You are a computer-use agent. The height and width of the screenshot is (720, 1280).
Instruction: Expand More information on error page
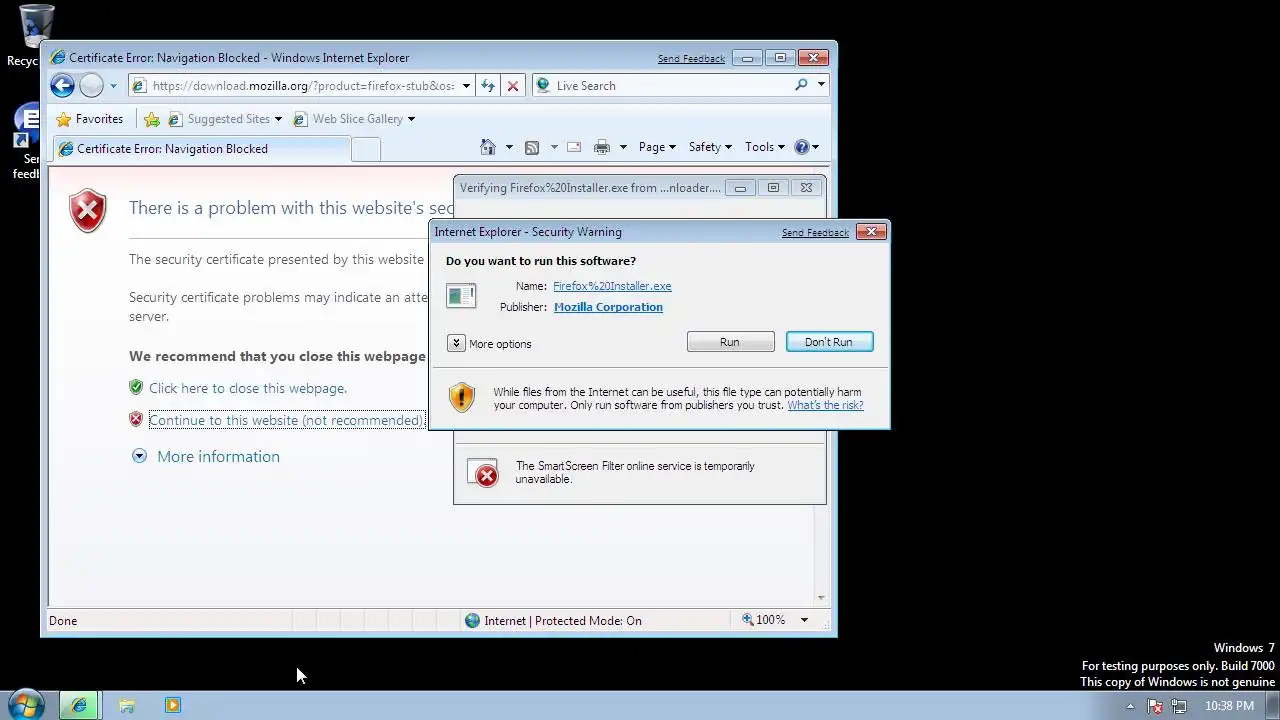206,456
